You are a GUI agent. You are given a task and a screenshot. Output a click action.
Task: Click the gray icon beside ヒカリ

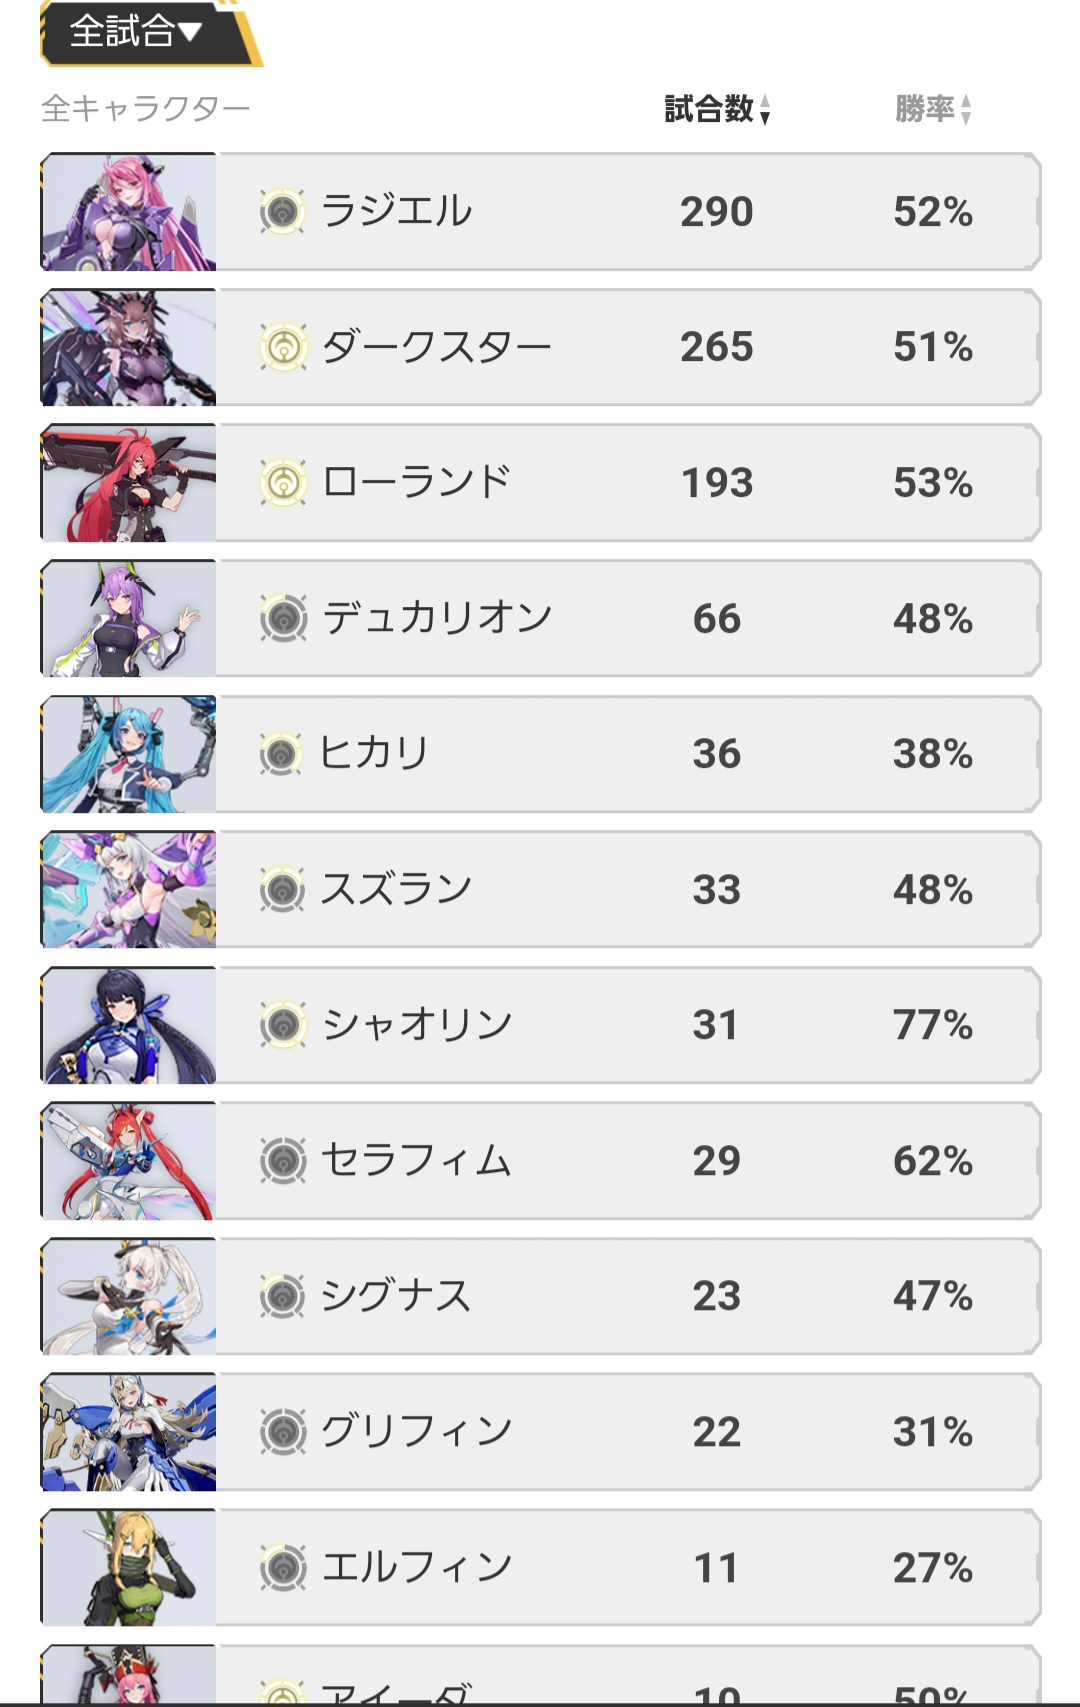(282, 754)
